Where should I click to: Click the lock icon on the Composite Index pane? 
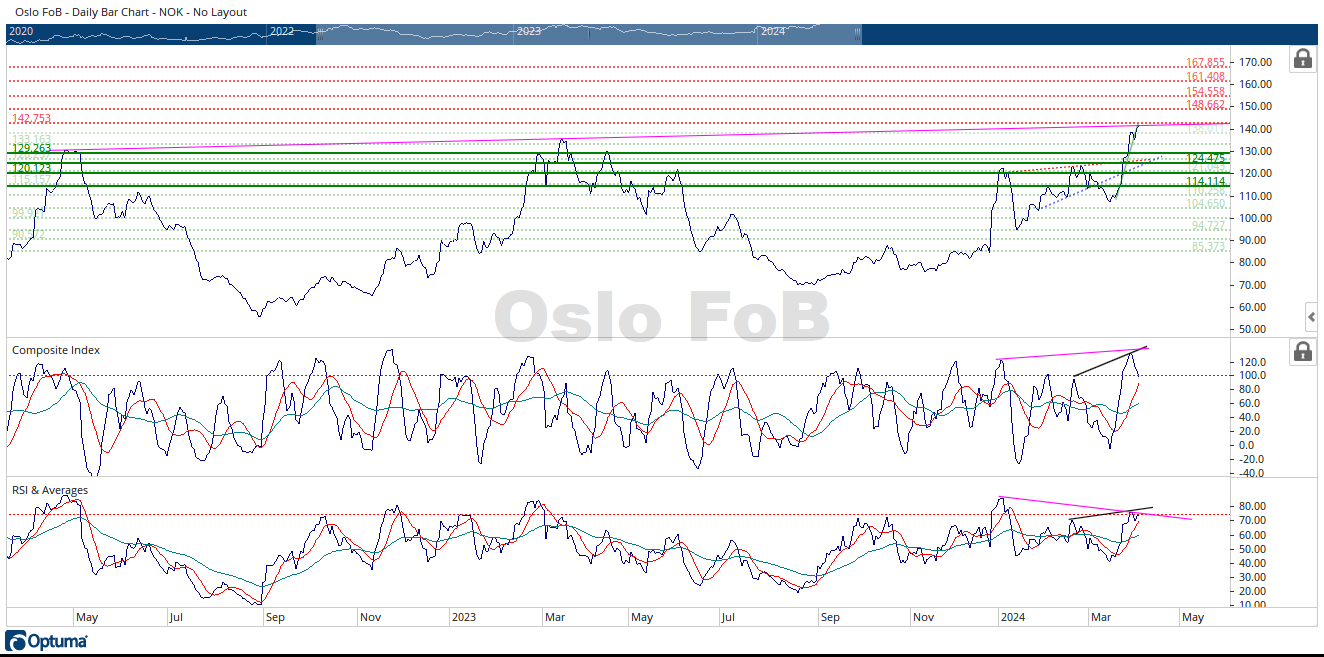pyautogui.click(x=1302, y=351)
